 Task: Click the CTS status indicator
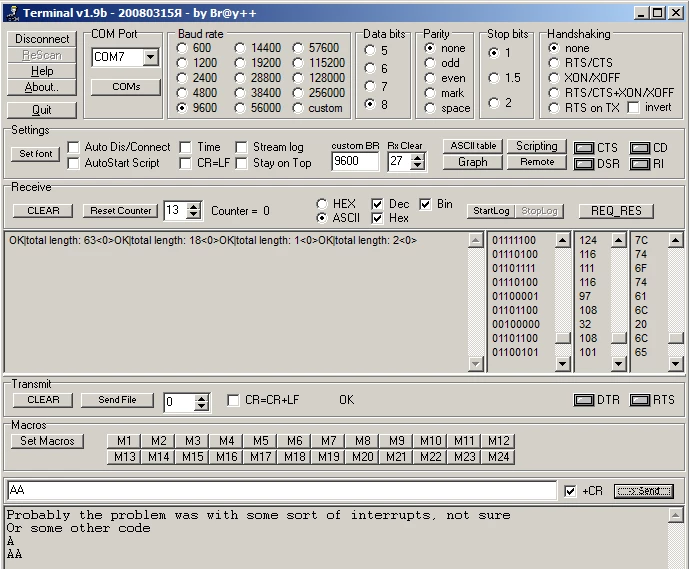(584, 148)
